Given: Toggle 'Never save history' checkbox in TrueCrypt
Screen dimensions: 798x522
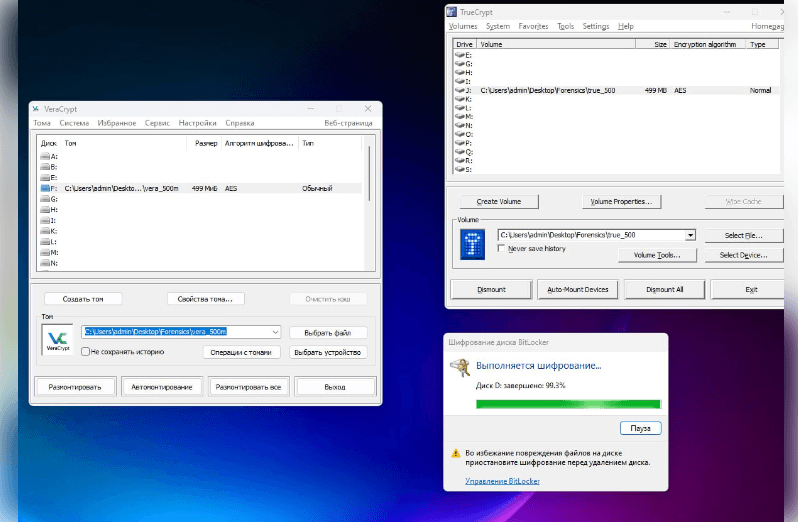Looking at the screenshot, I should (501, 248).
